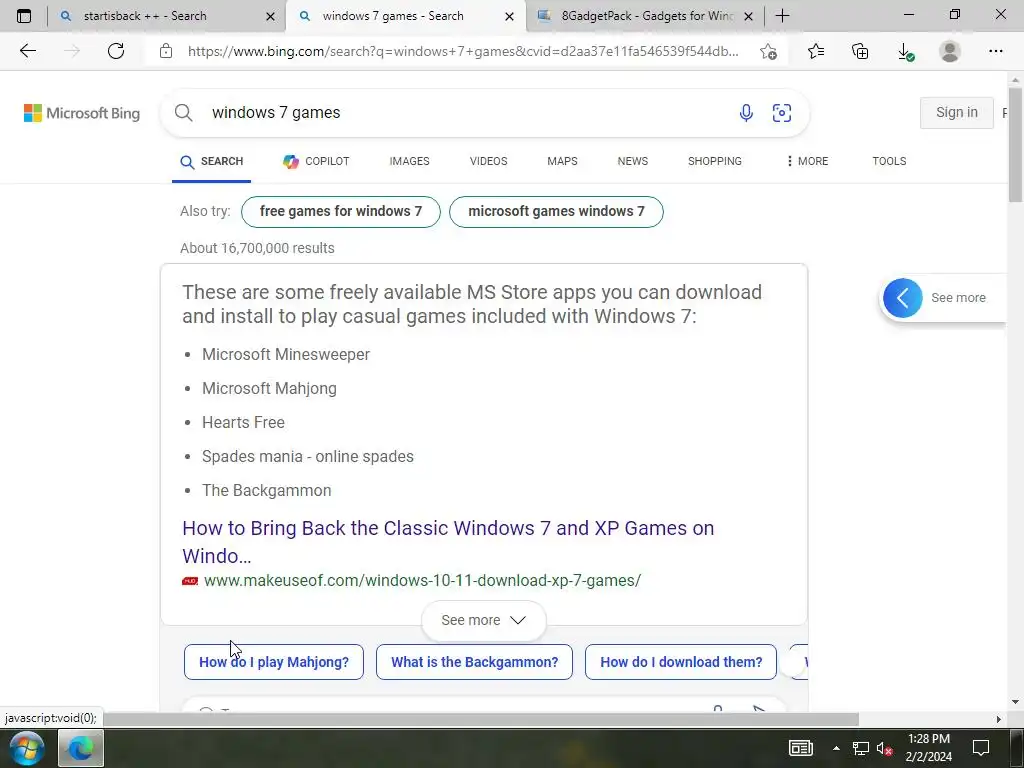This screenshot has width=1024, height=768.
Task: Close the 8GadgetPack tab
Action: 748,16
